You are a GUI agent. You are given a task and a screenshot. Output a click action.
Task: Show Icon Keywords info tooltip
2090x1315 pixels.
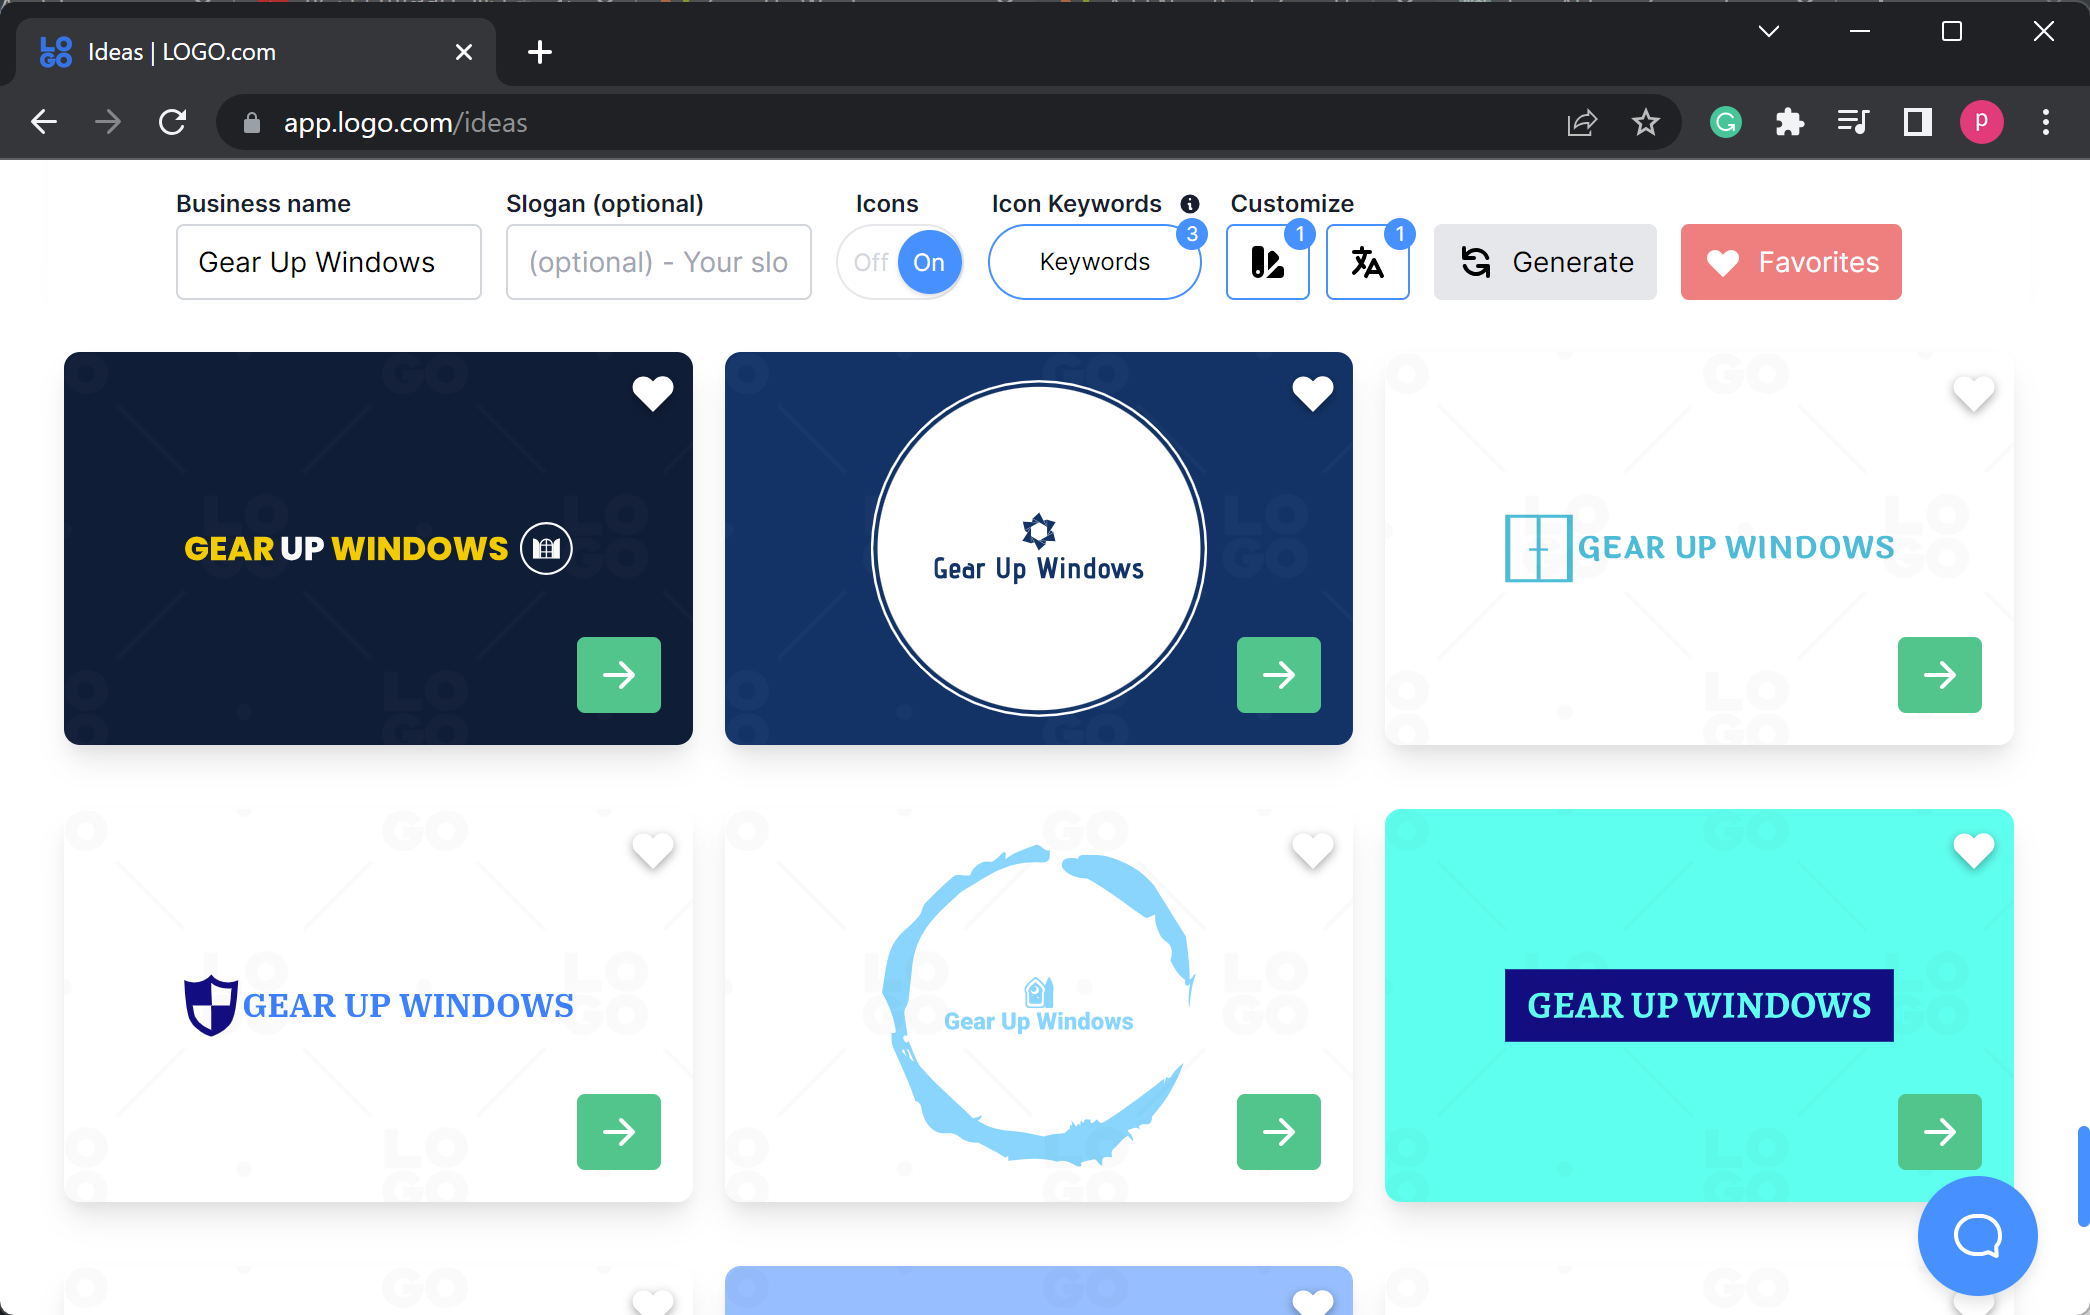pos(1189,204)
